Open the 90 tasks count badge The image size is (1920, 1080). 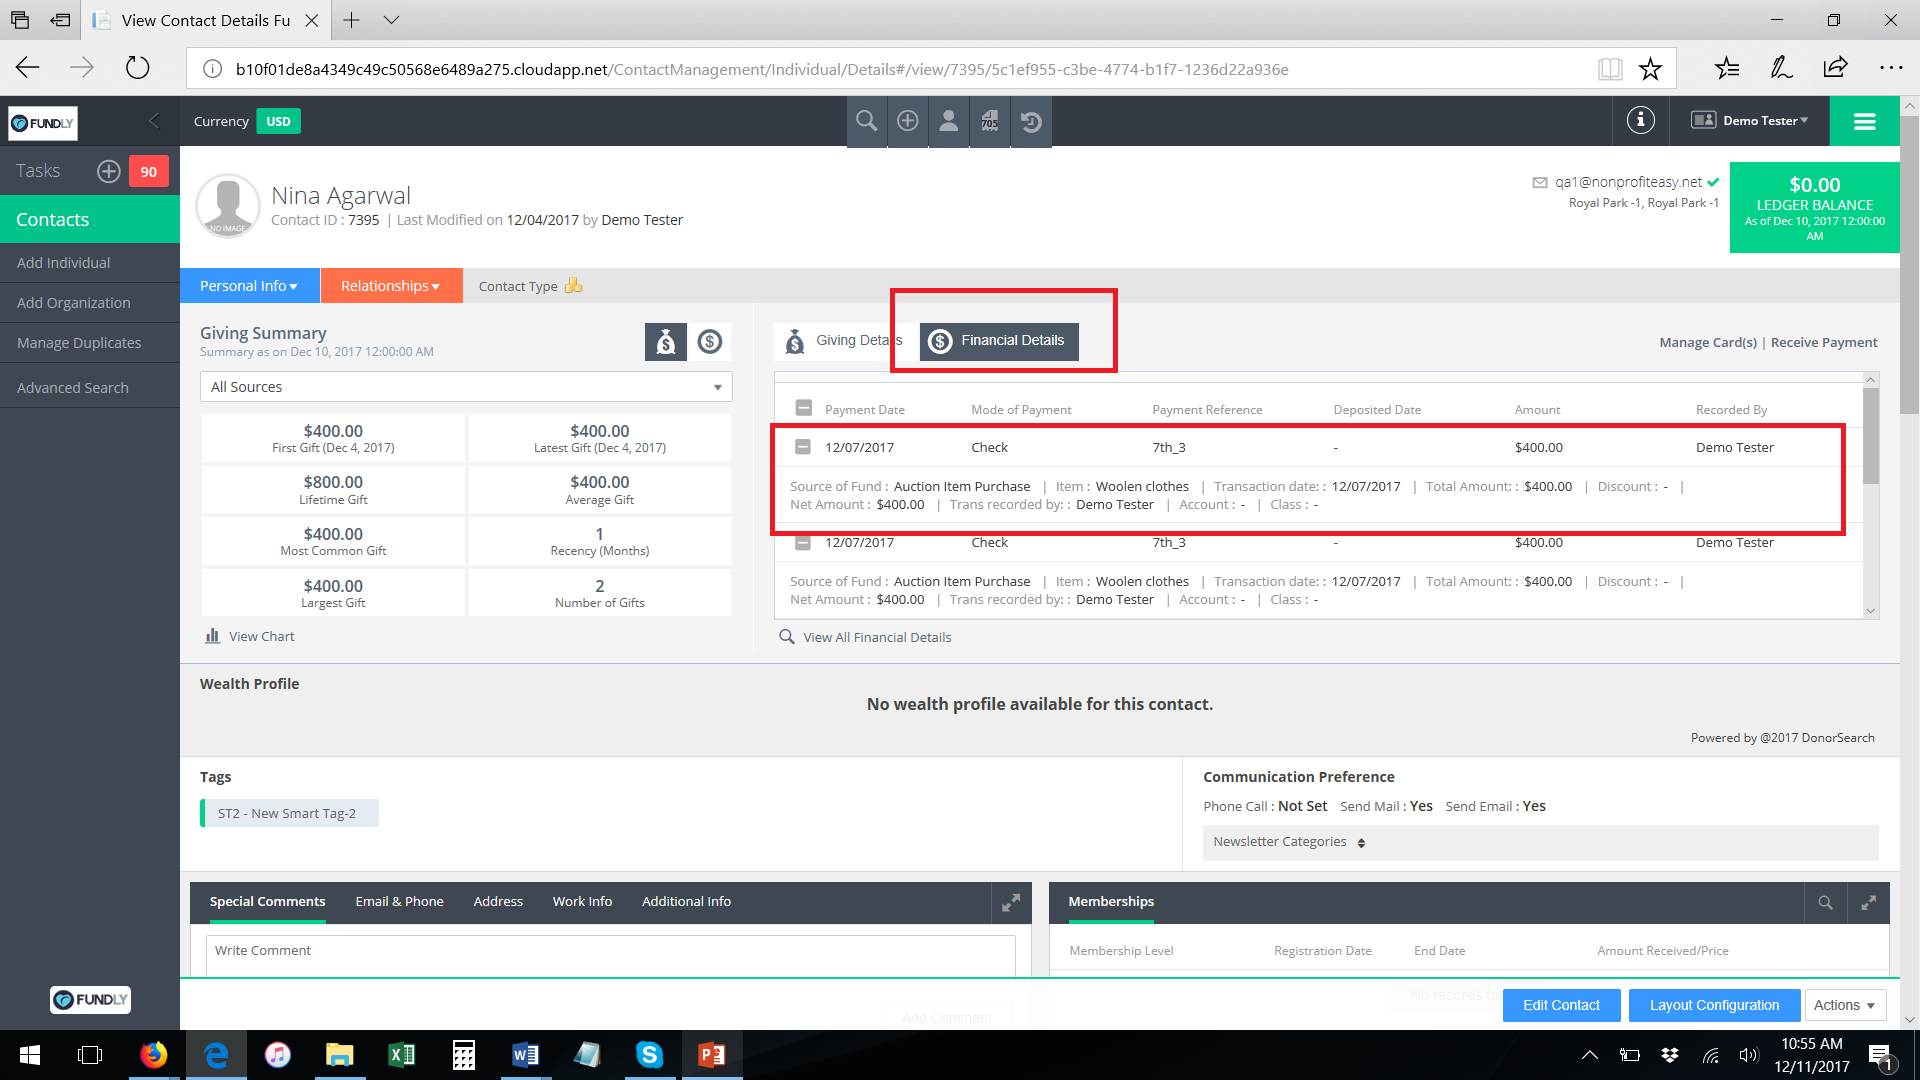pos(148,171)
